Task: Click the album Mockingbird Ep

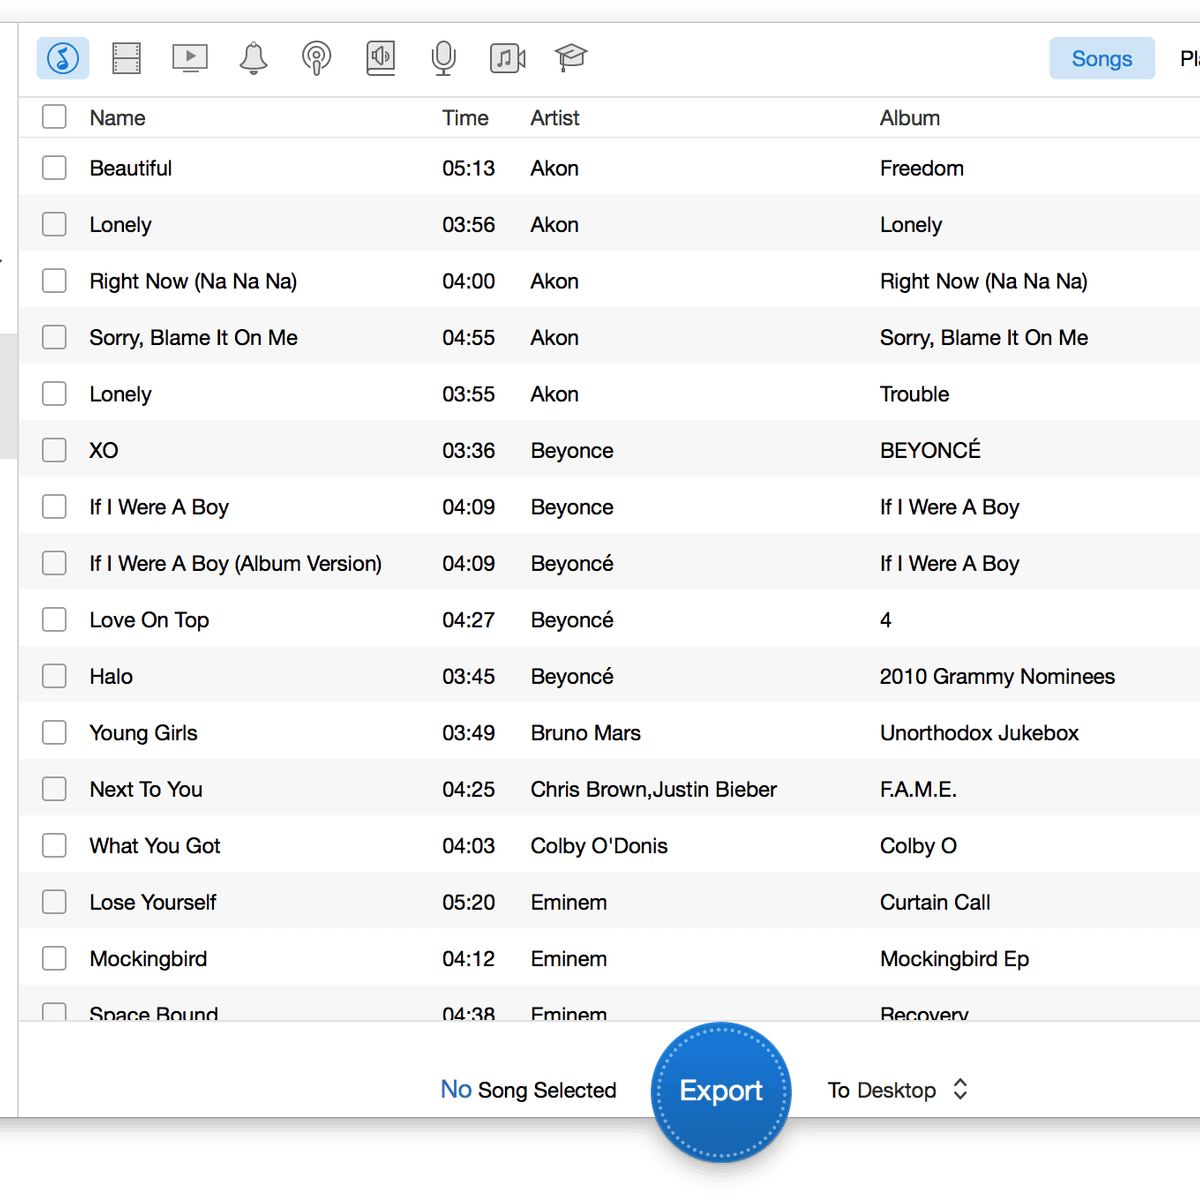Action: [954, 959]
